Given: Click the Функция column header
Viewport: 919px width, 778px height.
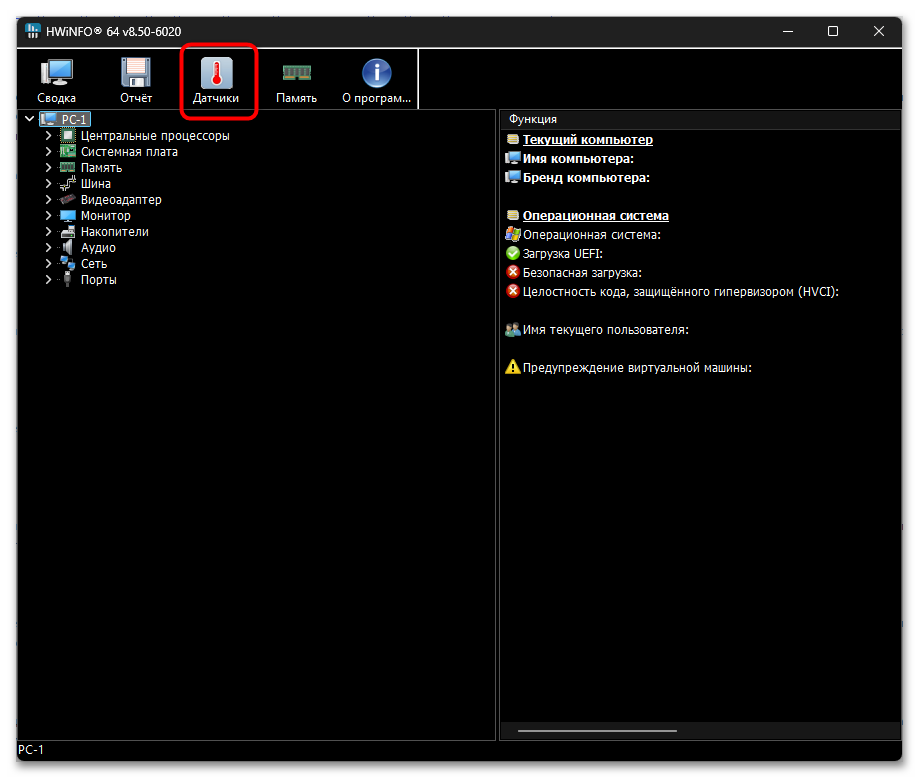Looking at the screenshot, I should pyautogui.click(x=700, y=119).
